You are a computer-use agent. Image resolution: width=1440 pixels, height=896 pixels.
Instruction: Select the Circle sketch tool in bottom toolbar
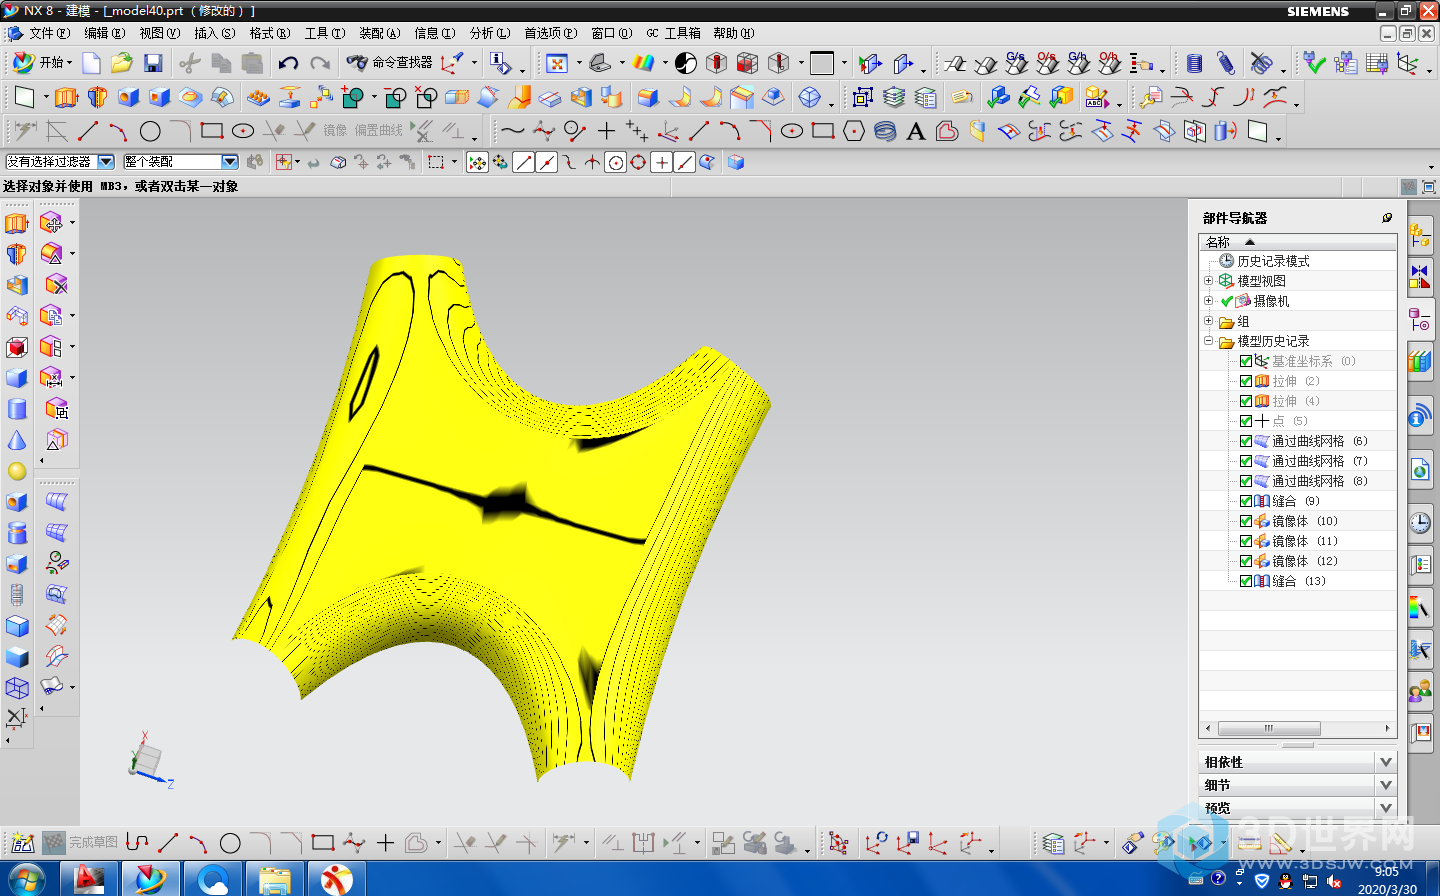click(x=230, y=843)
